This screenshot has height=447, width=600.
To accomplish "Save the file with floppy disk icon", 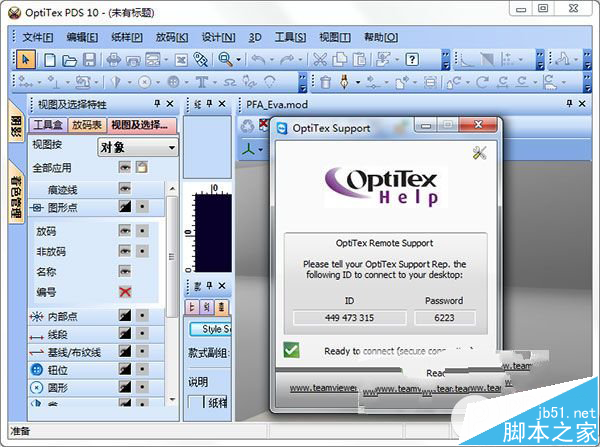I will (90, 60).
